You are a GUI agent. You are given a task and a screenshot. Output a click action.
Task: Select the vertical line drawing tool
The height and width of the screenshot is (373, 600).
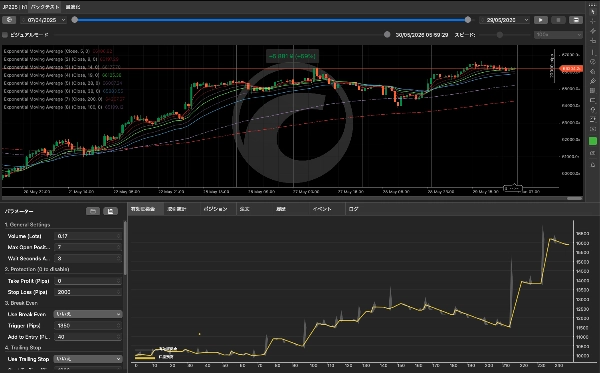coord(593,52)
